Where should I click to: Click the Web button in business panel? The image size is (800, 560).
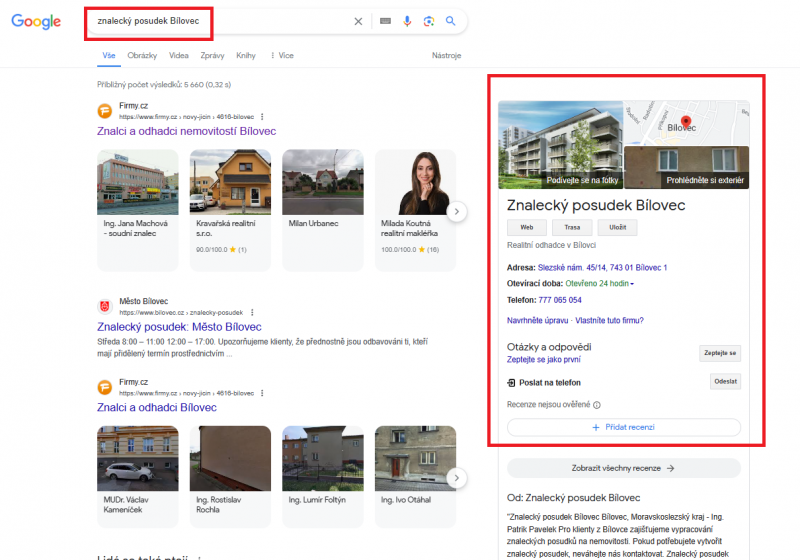coord(527,227)
